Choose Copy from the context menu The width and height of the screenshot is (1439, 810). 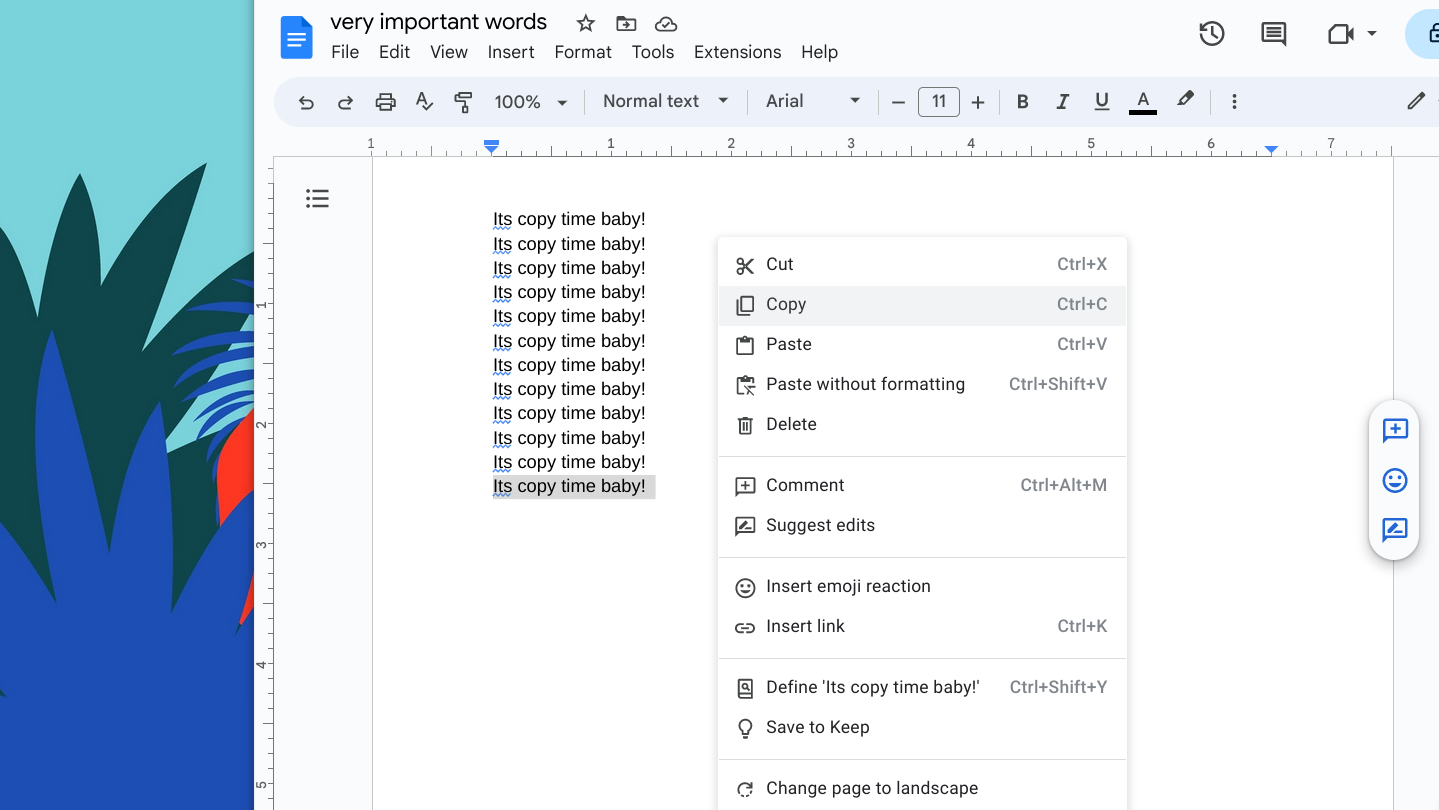pos(922,305)
